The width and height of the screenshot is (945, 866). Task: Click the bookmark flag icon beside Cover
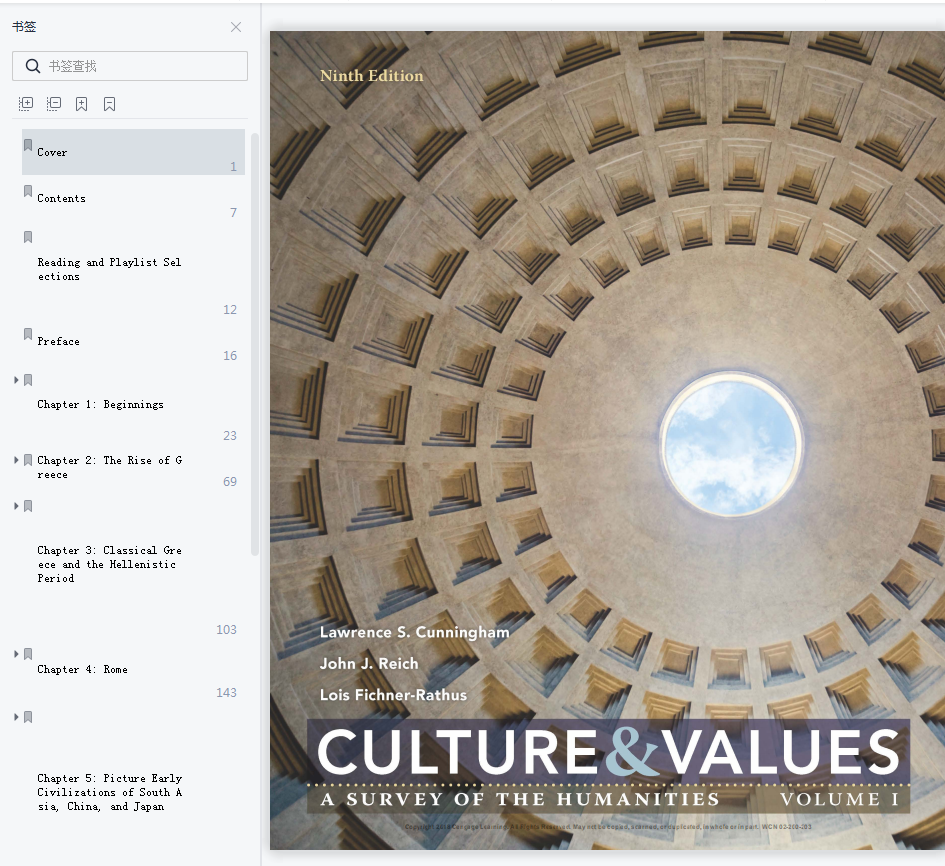[28, 145]
